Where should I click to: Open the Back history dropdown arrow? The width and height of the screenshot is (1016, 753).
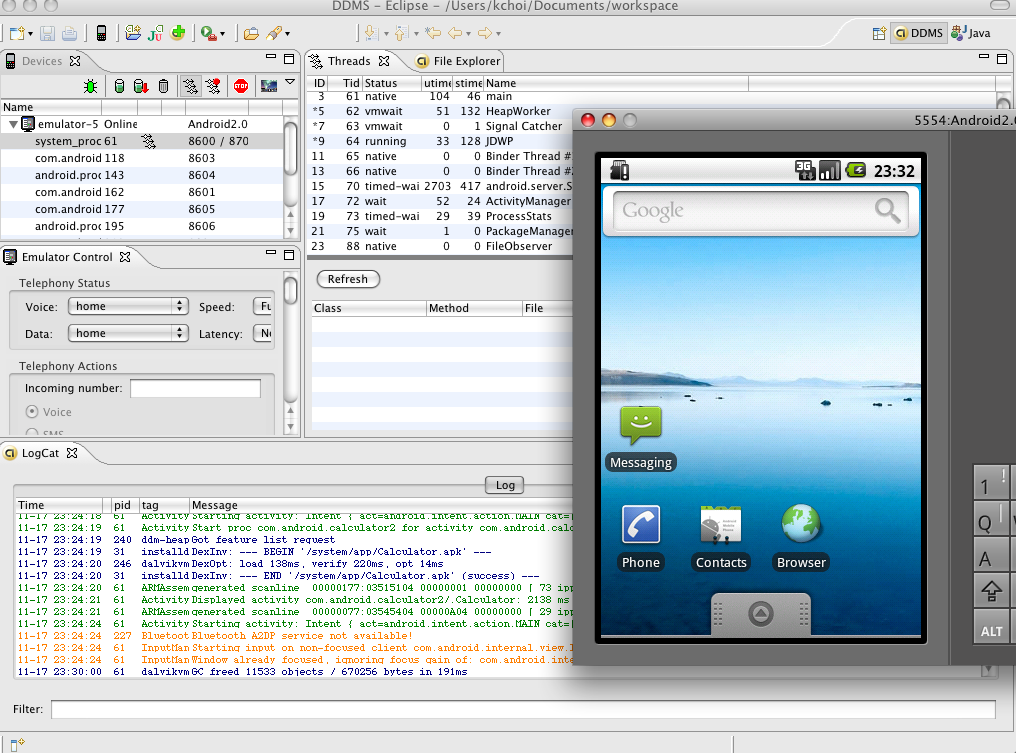tap(468, 34)
